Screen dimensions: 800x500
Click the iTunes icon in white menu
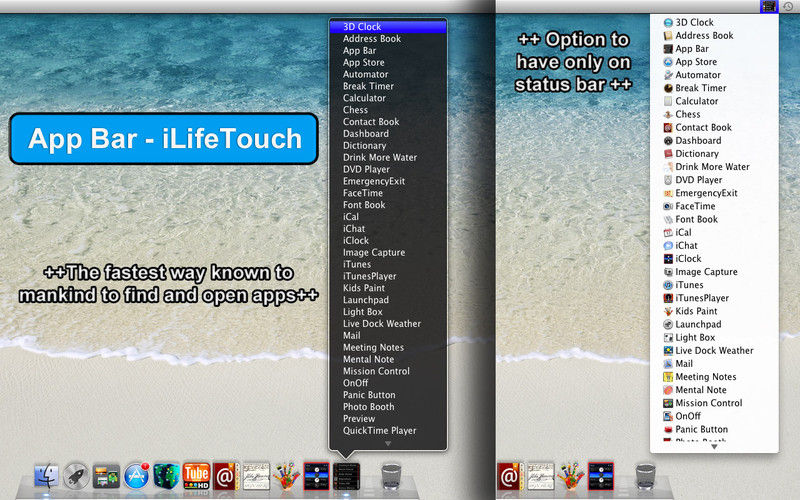coord(668,285)
